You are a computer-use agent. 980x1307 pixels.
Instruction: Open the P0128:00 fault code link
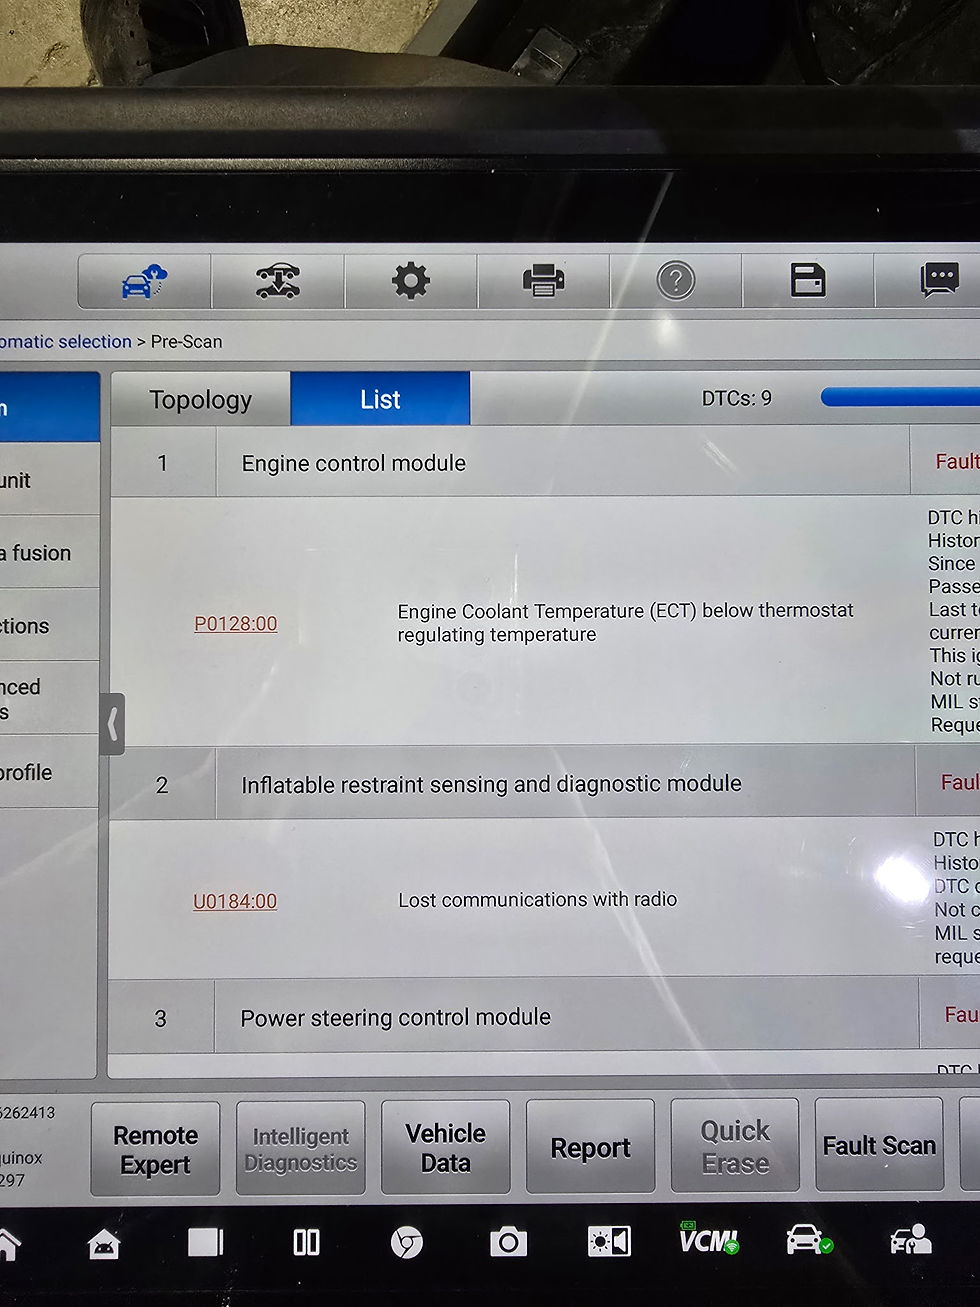235,624
